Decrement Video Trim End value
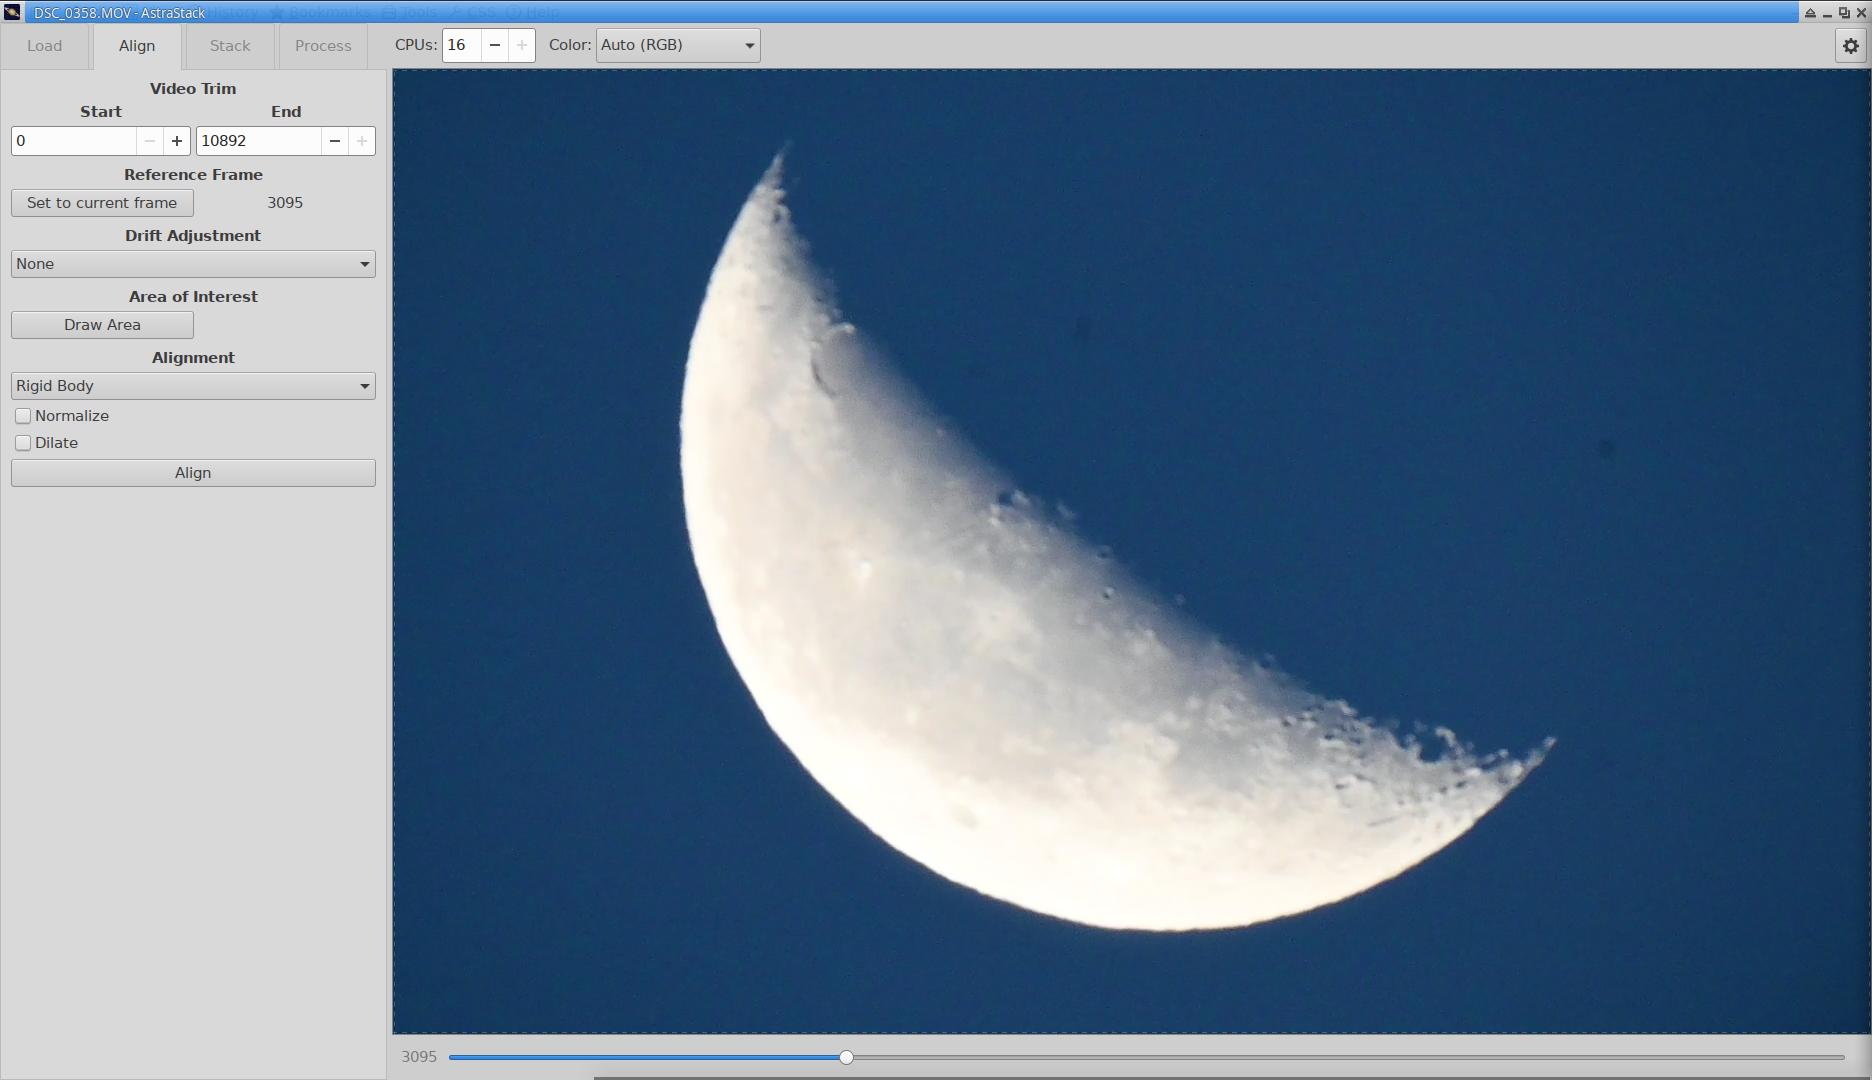This screenshot has width=1872, height=1080. (335, 141)
